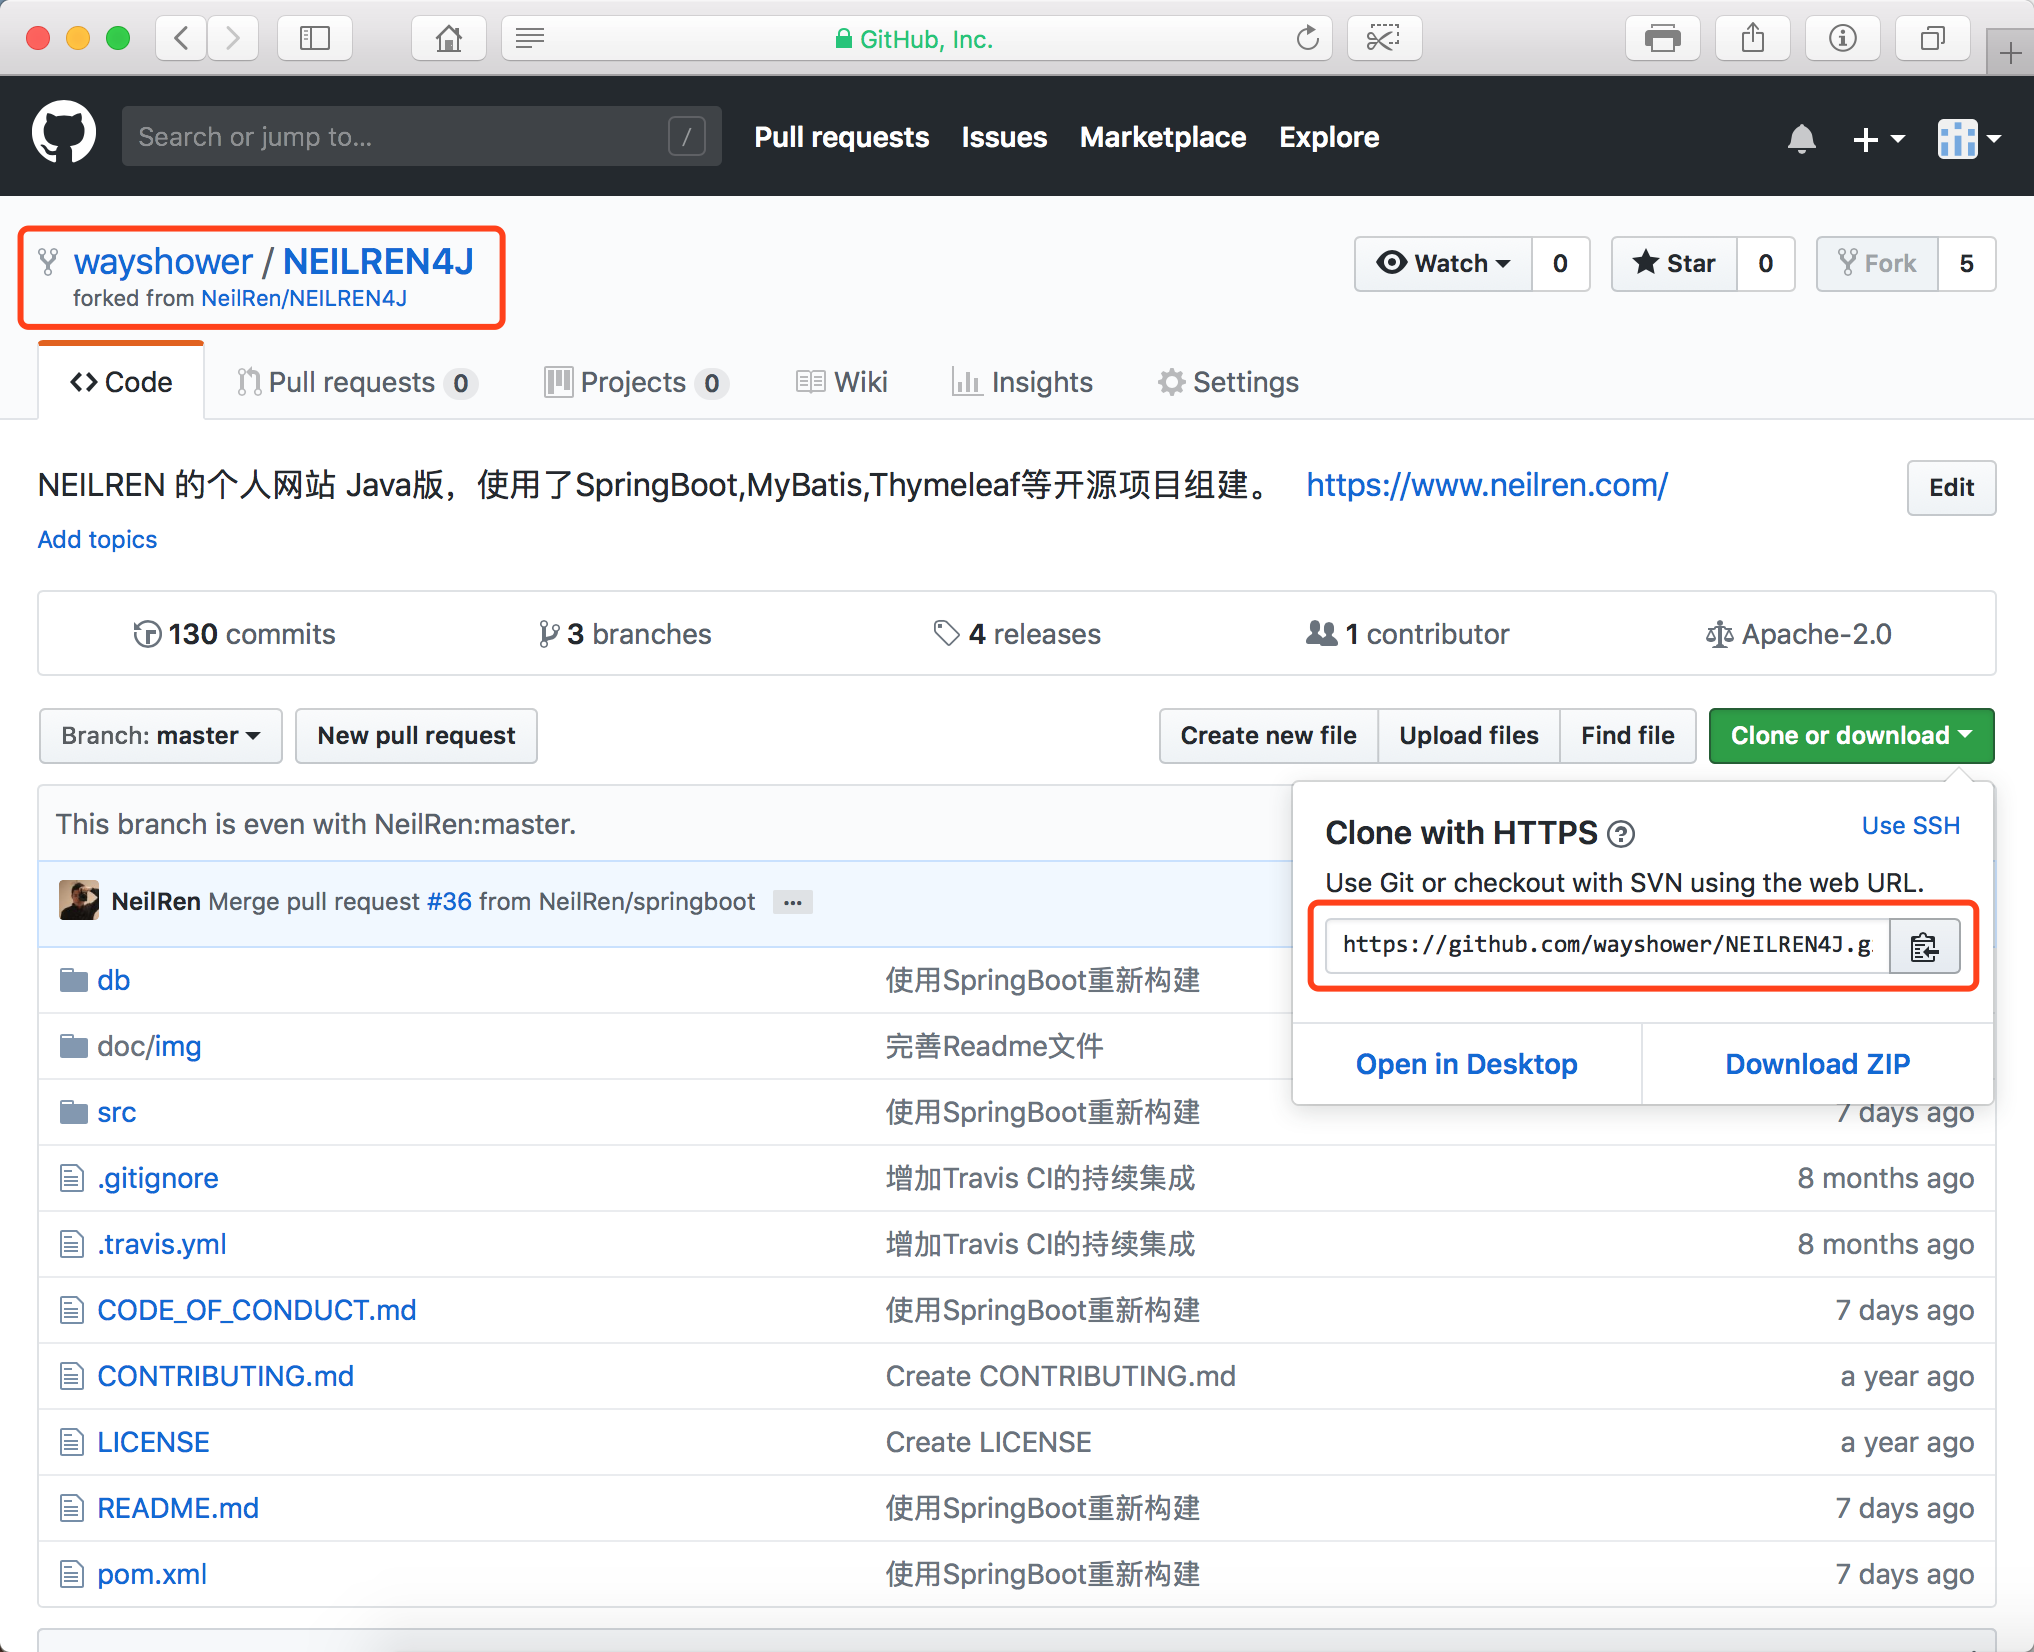
Task: Open the db folder
Action: (x=114, y=980)
